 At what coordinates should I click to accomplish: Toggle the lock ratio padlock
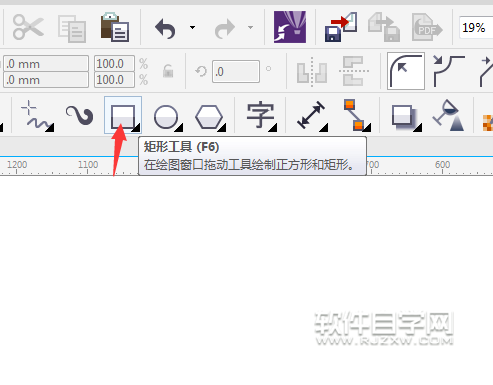168,71
